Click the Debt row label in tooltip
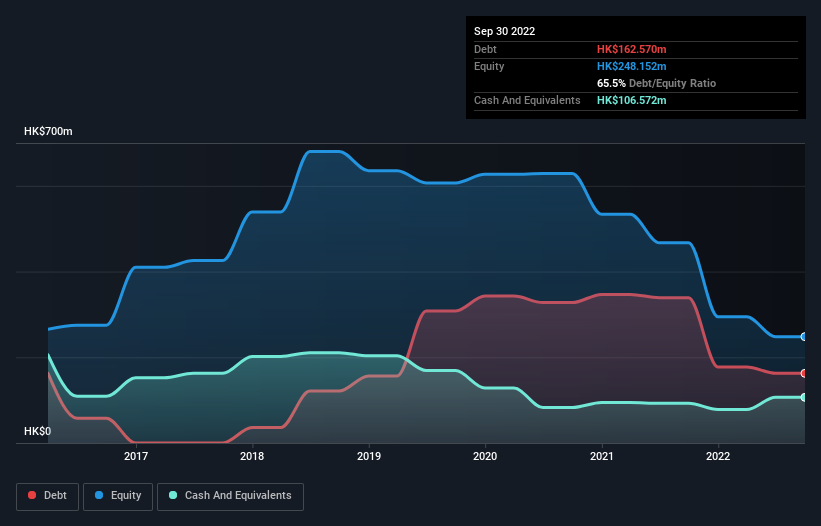 point(485,49)
